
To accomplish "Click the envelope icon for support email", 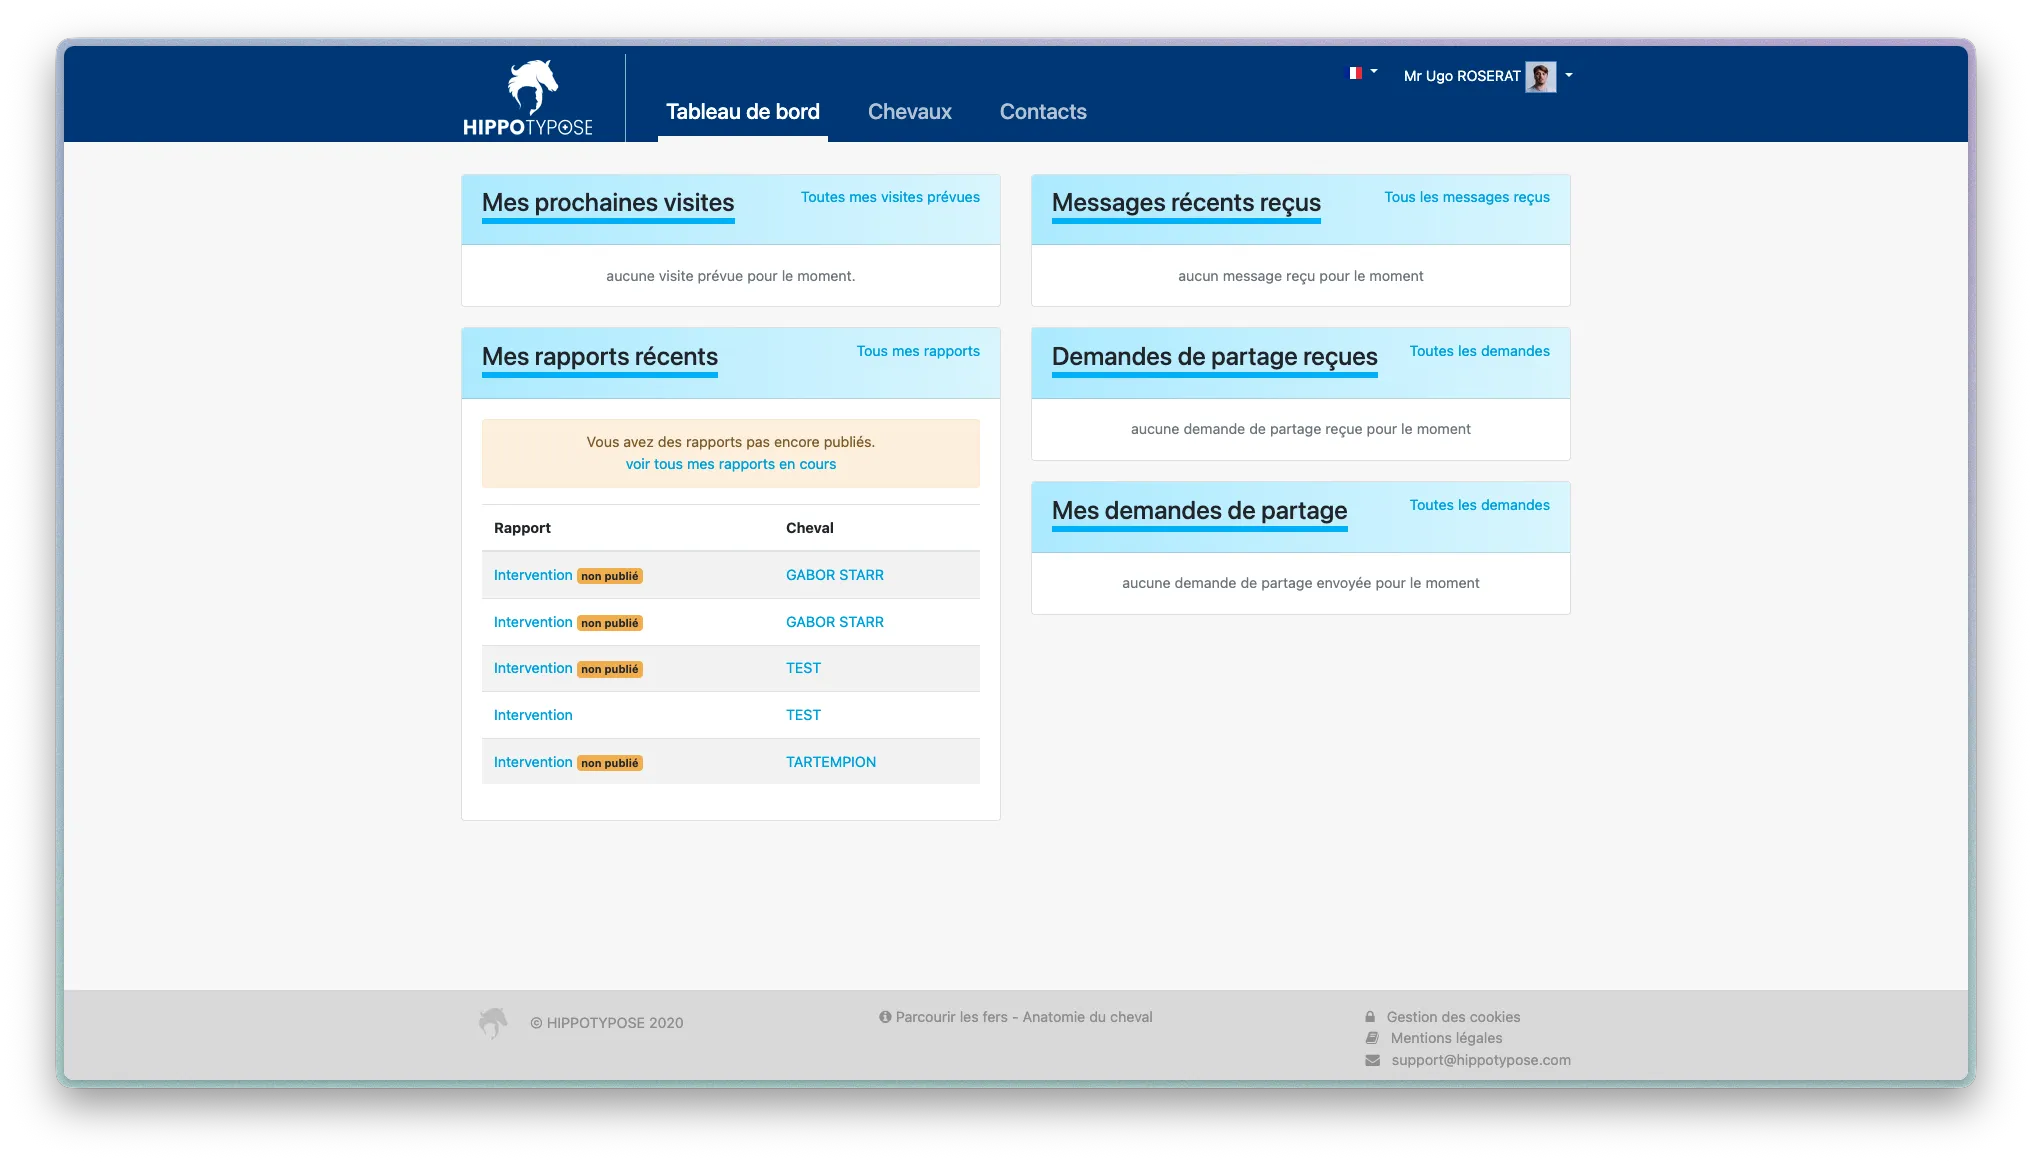I will pyautogui.click(x=1371, y=1060).
